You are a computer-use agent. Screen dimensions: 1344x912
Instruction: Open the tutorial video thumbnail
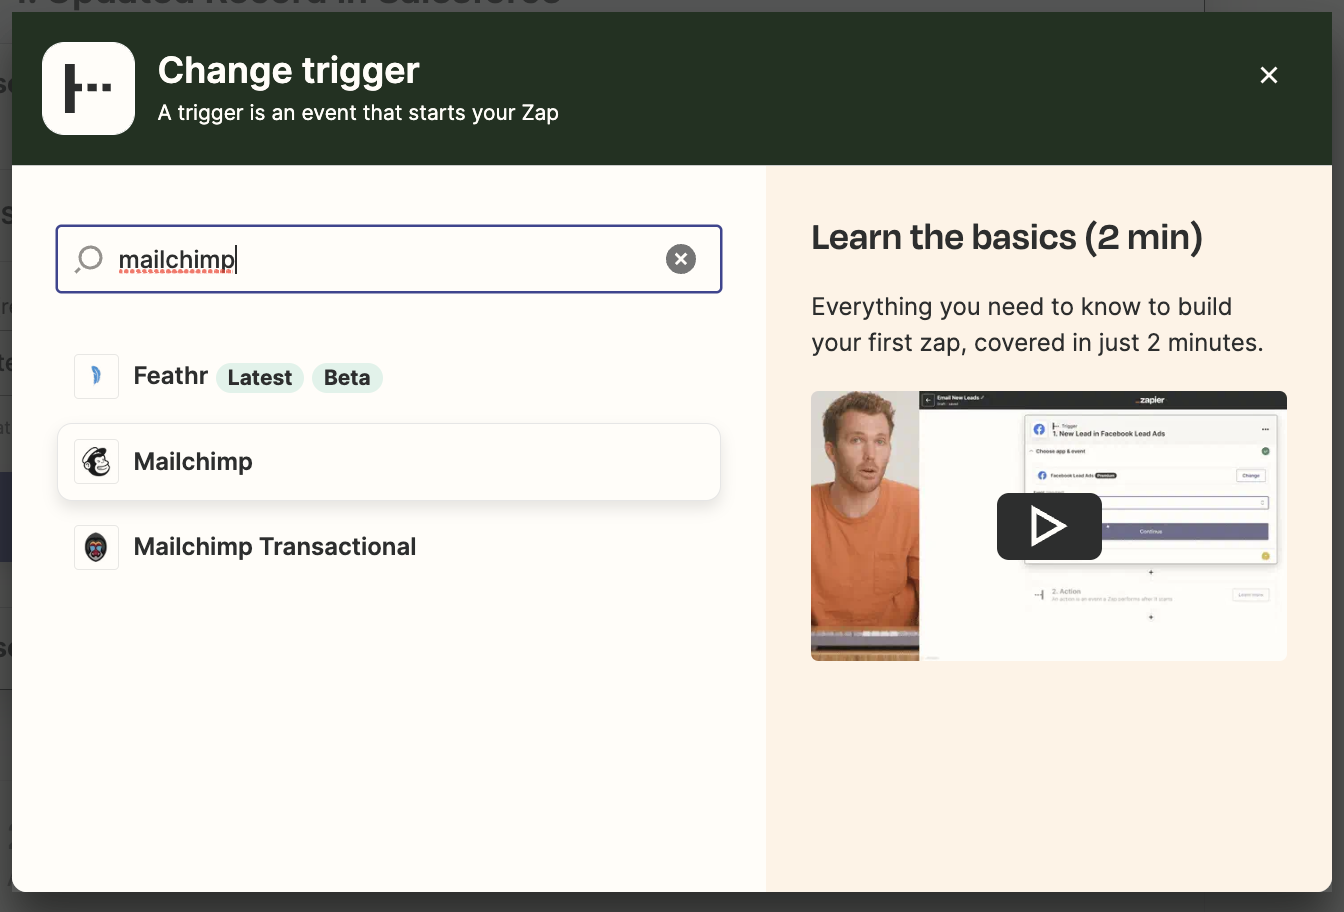[x=1049, y=526]
